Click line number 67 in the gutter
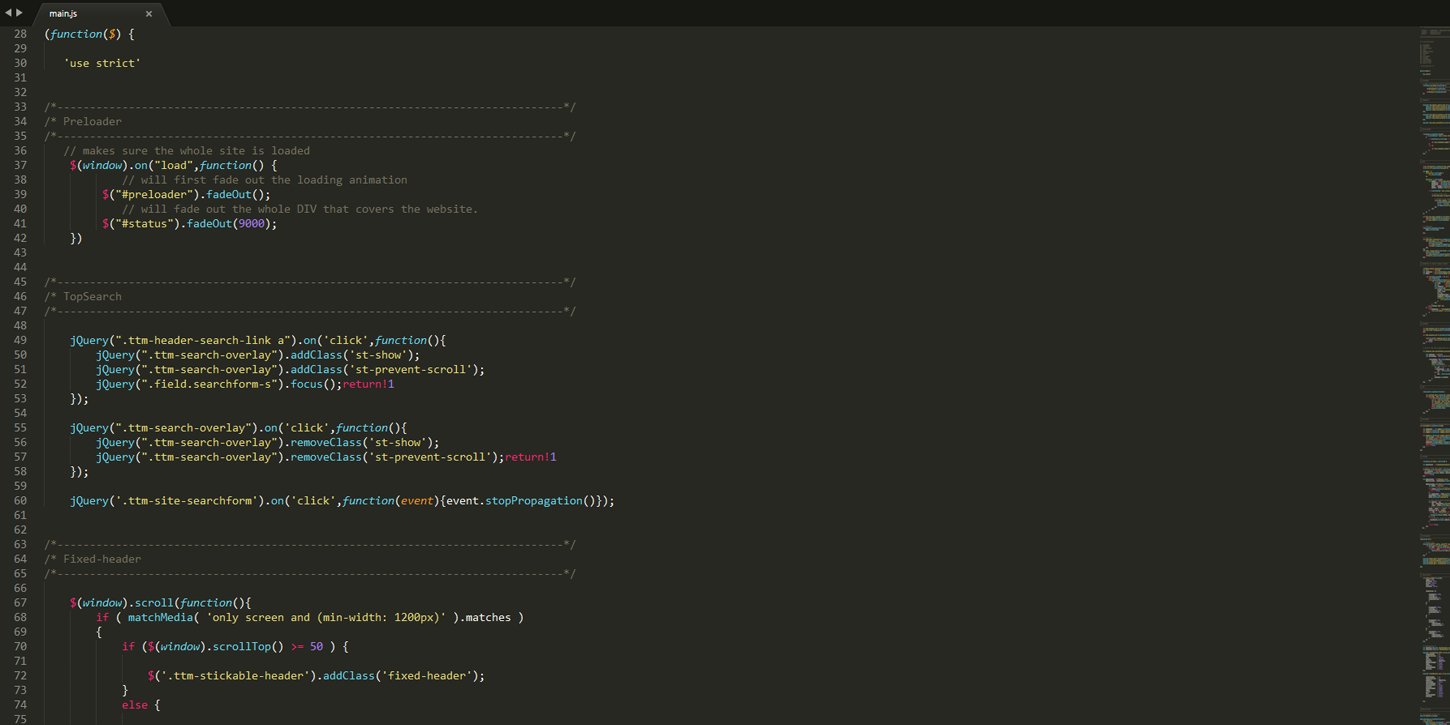The height and width of the screenshot is (725, 1450). point(20,603)
